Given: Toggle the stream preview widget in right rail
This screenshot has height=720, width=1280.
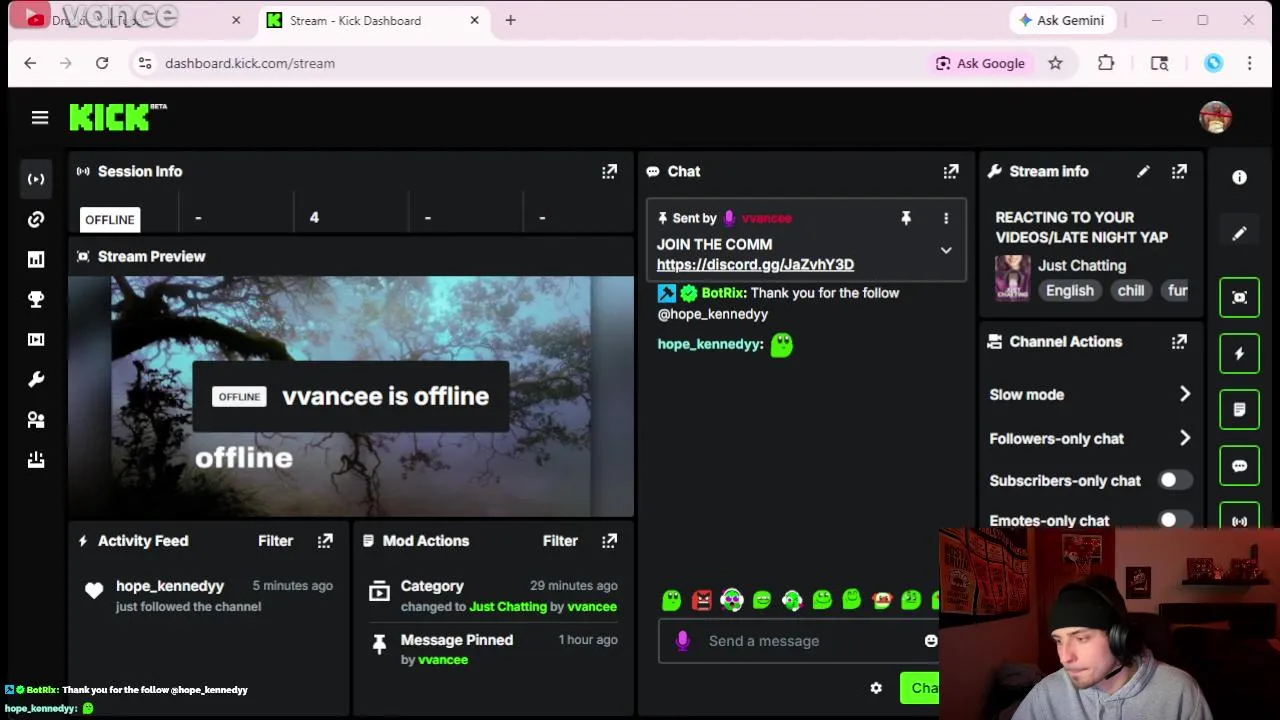Looking at the screenshot, I should (x=1239, y=297).
